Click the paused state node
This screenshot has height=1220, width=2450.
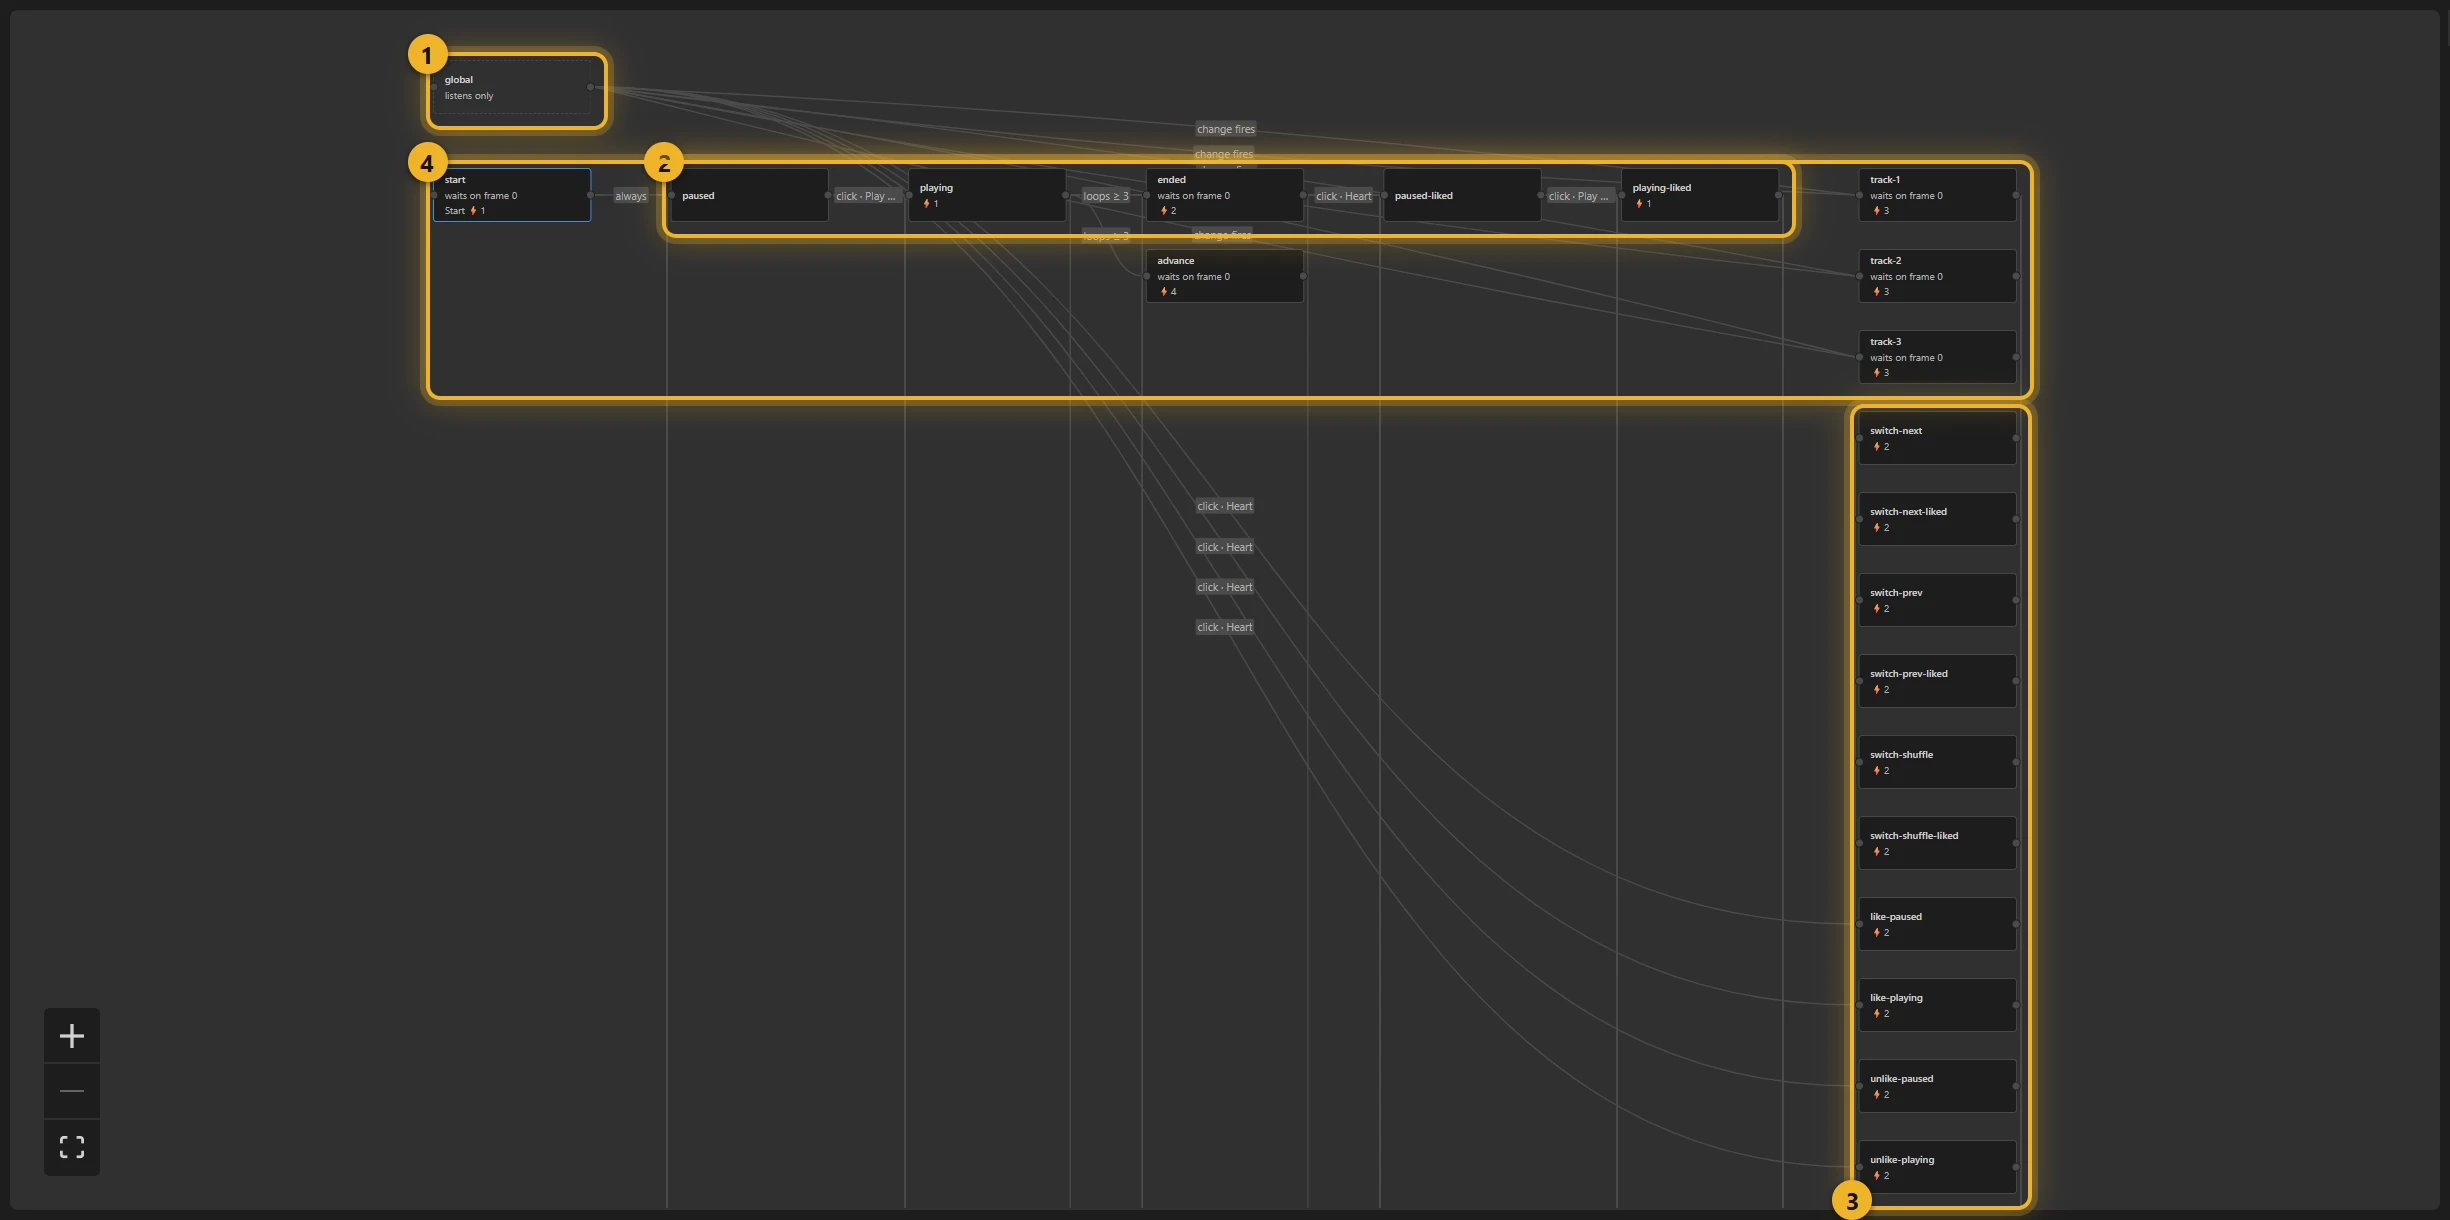[749, 195]
